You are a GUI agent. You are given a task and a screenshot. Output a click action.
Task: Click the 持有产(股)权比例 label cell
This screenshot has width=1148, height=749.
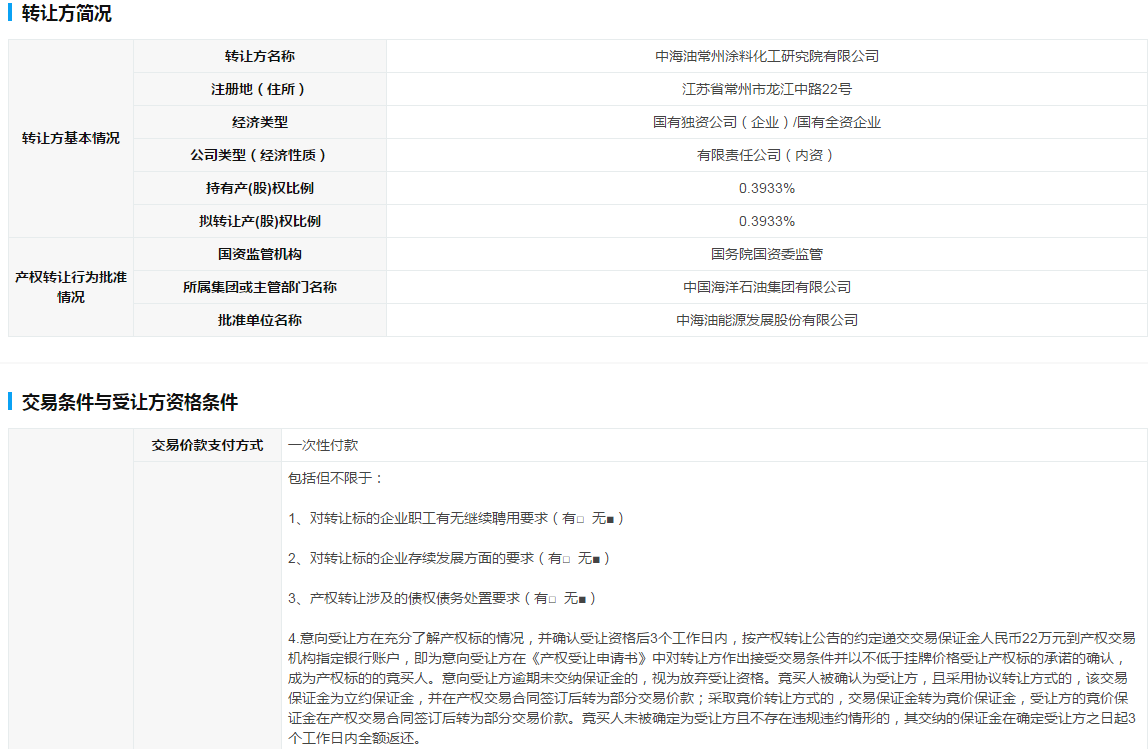260,188
